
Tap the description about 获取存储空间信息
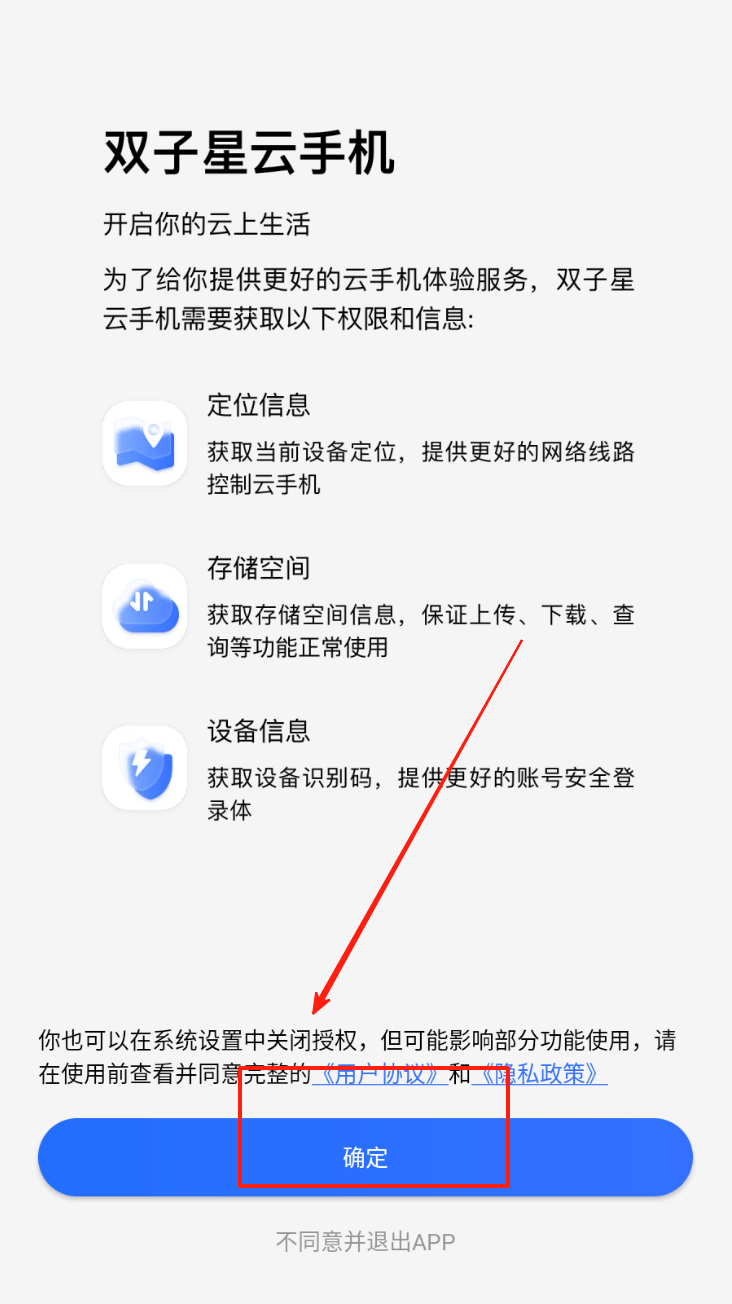pos(421,631)
